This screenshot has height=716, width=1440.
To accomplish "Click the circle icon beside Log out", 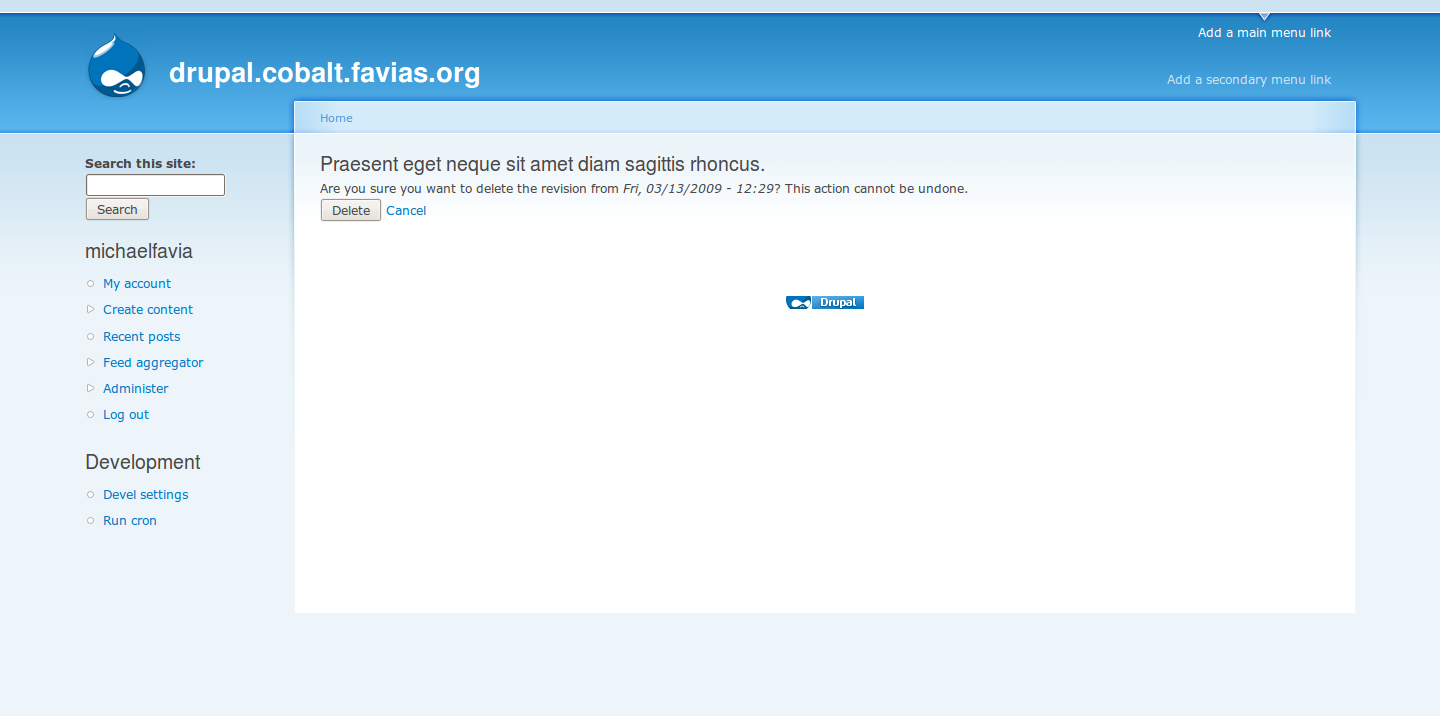I will [x=90, y=415].
